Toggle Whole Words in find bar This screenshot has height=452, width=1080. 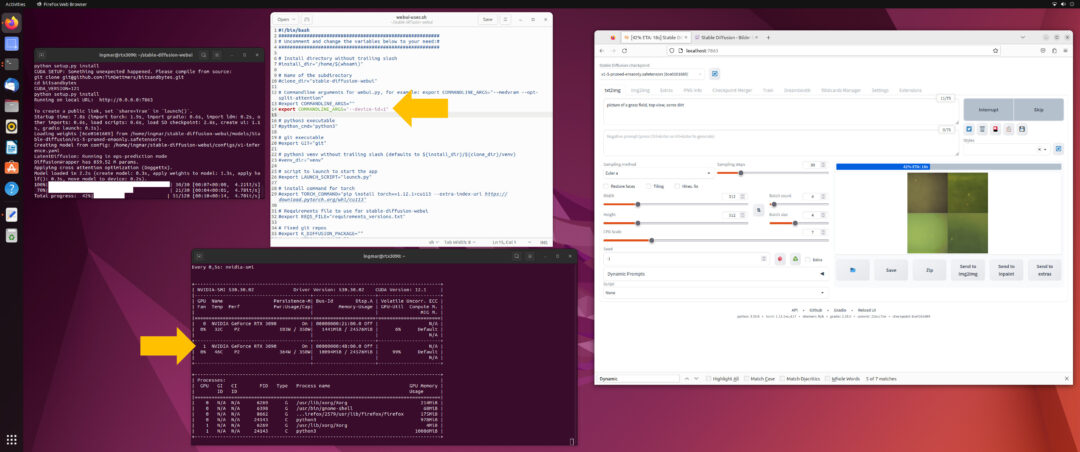click(828, 378)
